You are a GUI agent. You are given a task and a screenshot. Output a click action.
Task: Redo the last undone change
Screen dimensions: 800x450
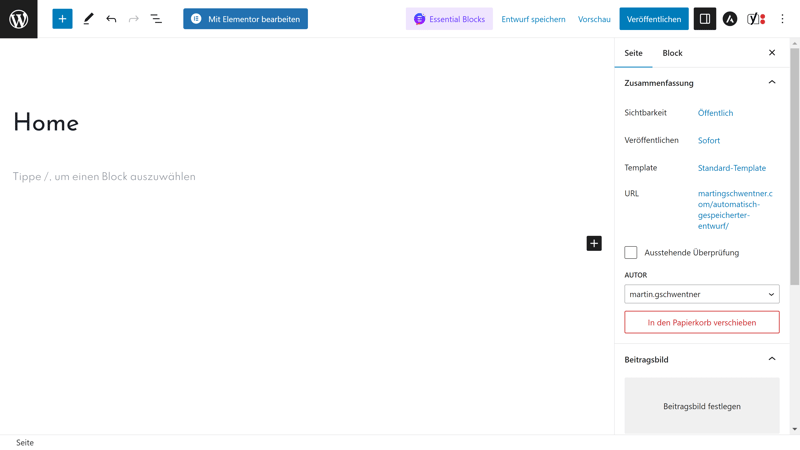pyautogui.click(x=134, y=19)
